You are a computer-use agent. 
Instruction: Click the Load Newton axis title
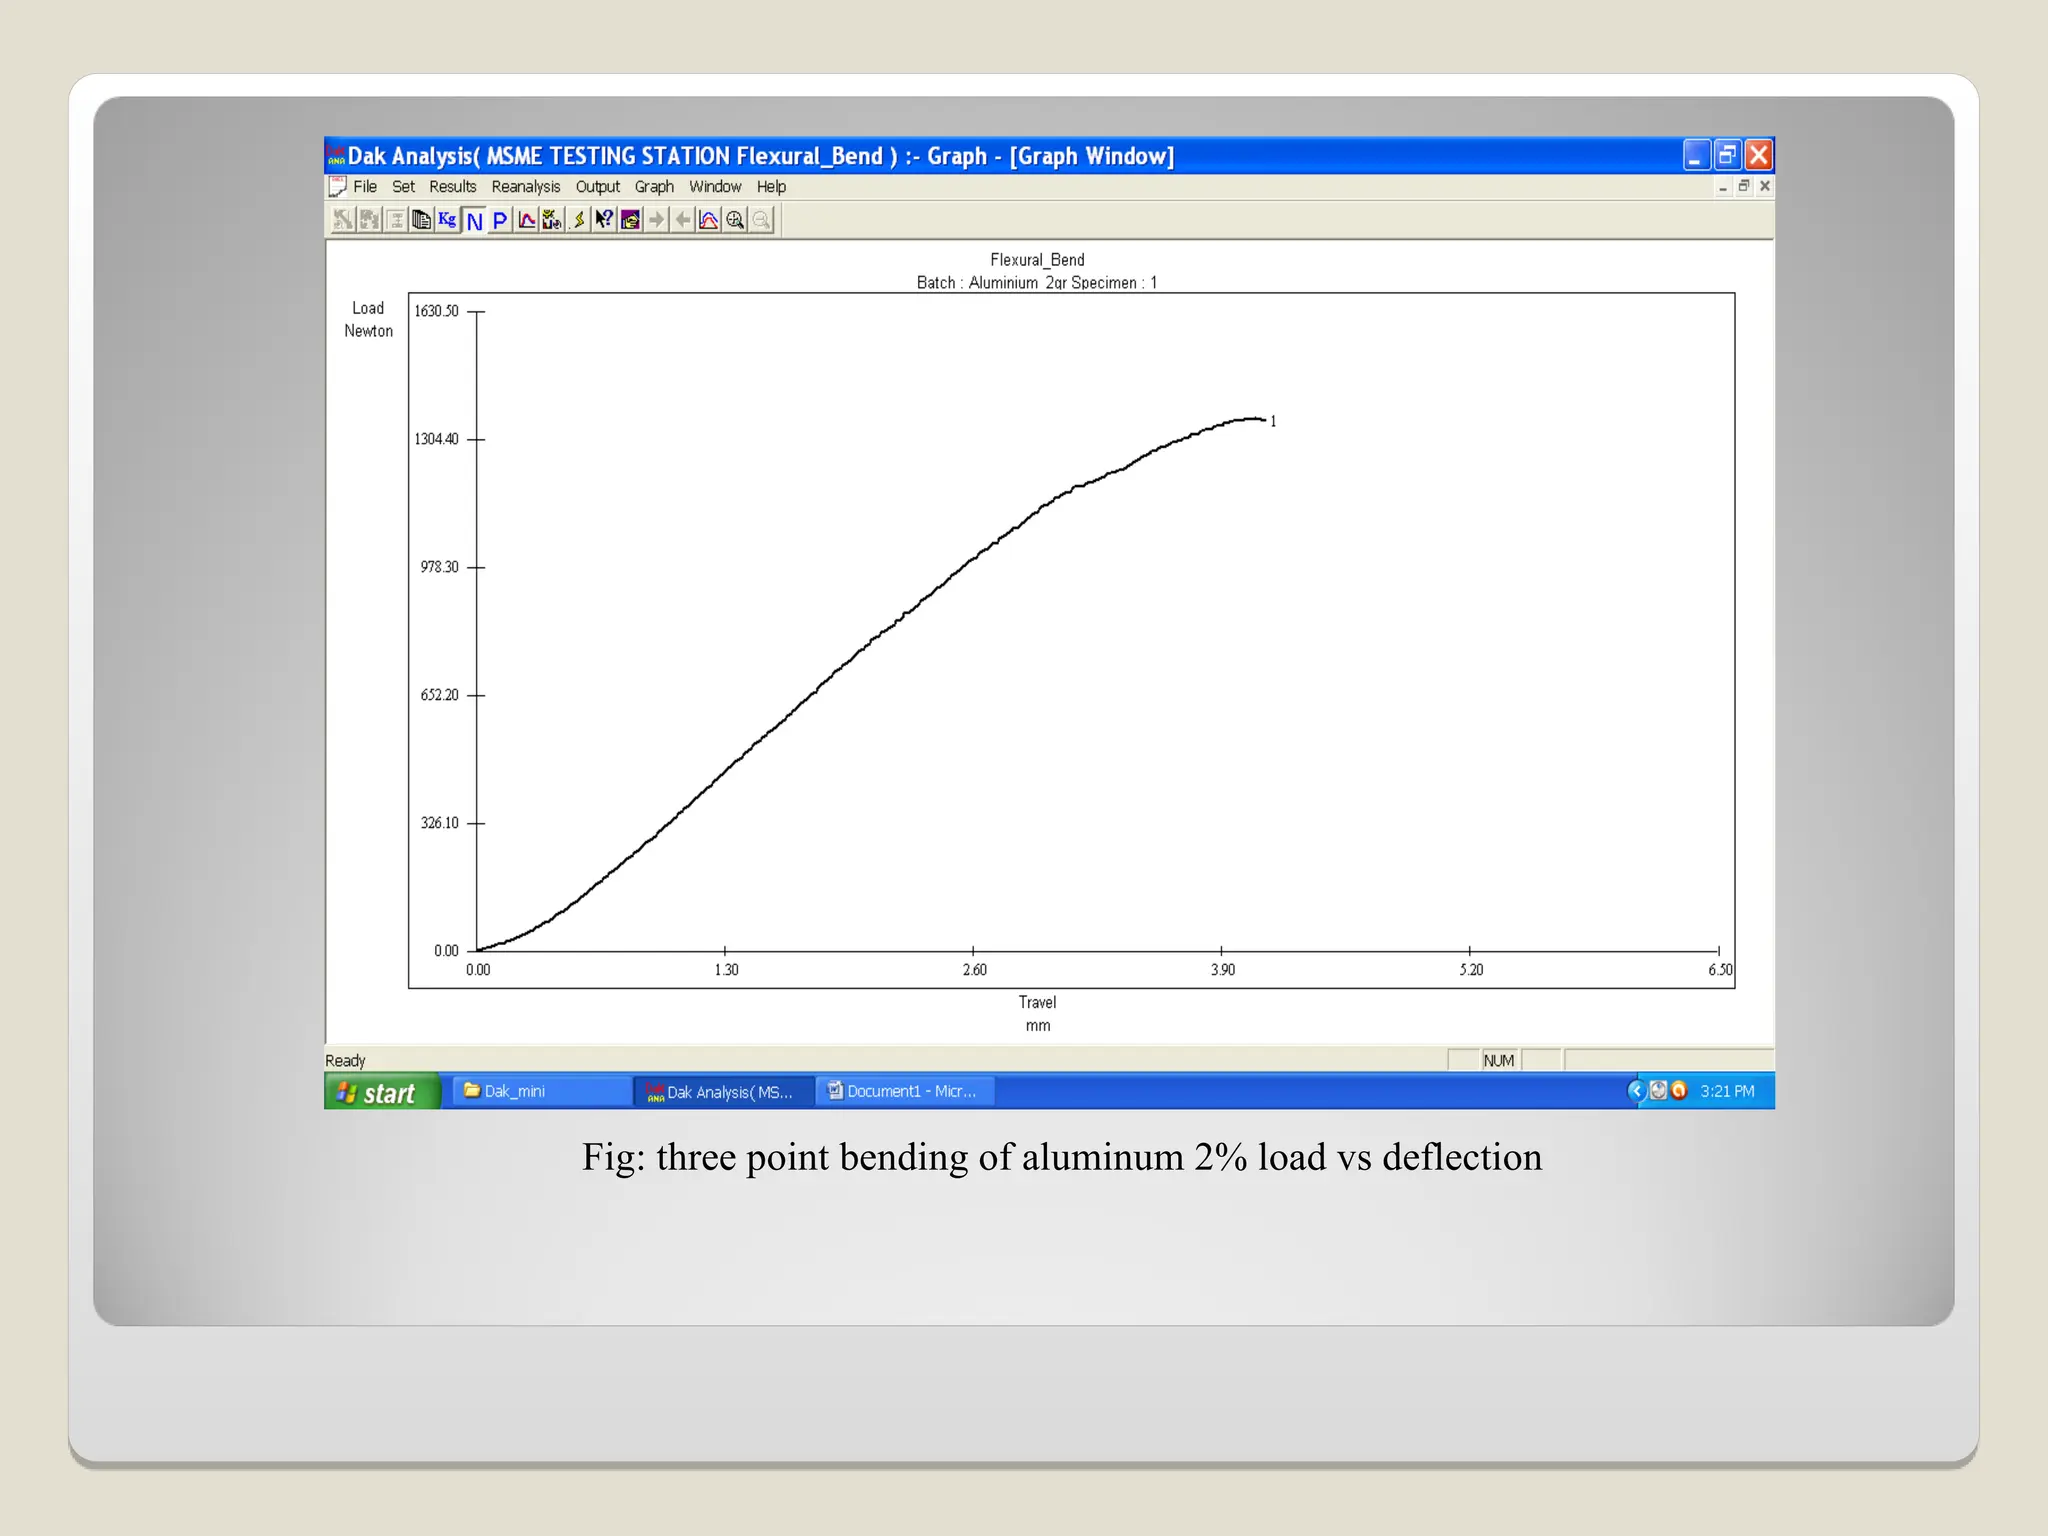(x=368, y=320)
